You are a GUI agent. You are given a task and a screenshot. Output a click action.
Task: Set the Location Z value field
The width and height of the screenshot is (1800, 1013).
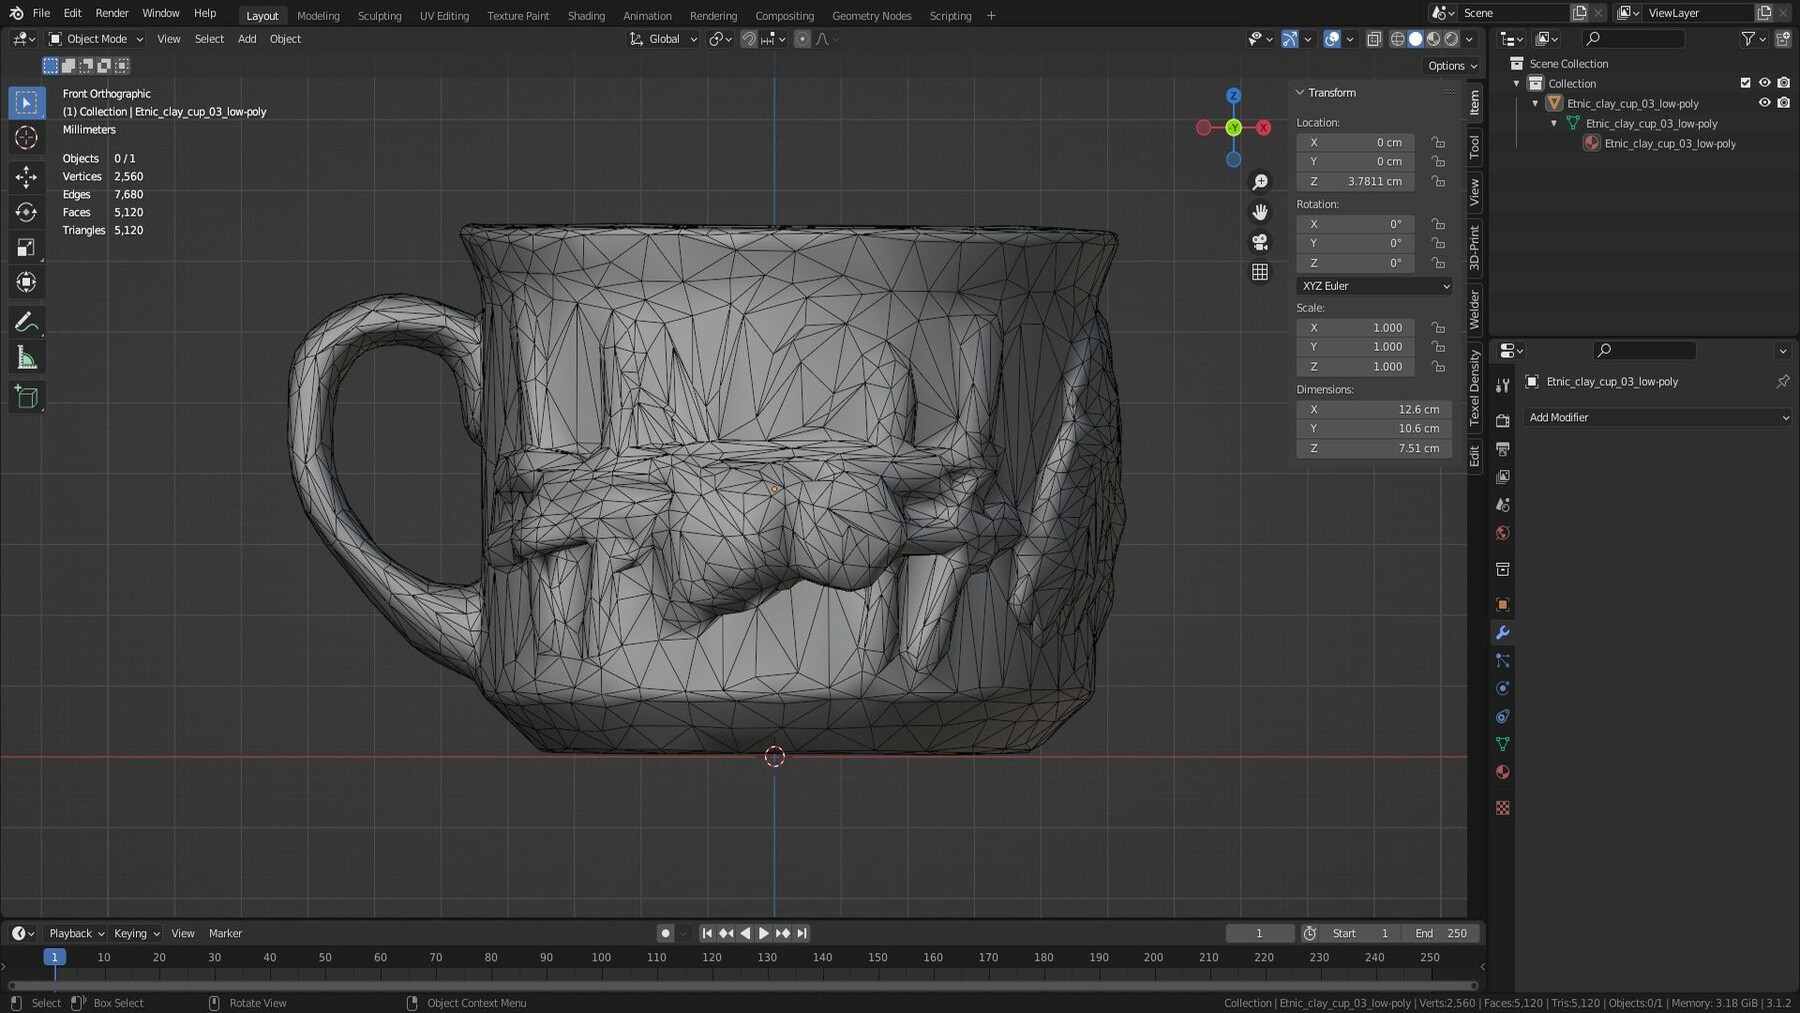pos(1355,181)
